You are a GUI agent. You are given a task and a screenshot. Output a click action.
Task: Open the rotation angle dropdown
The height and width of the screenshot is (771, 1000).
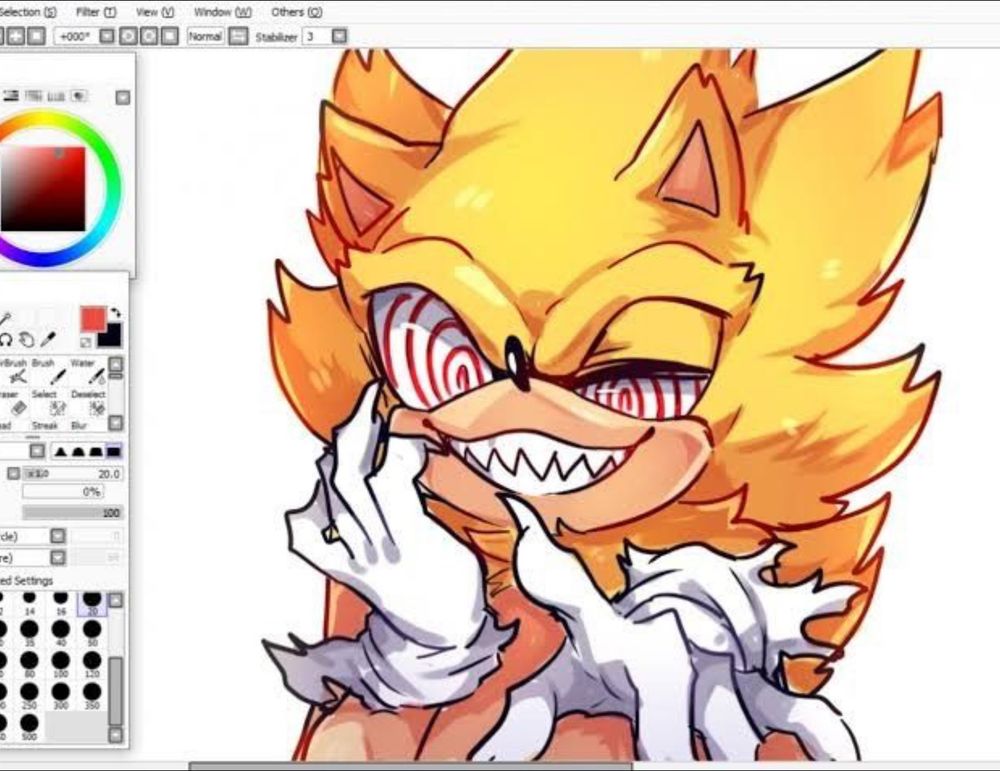click(107, 36)
